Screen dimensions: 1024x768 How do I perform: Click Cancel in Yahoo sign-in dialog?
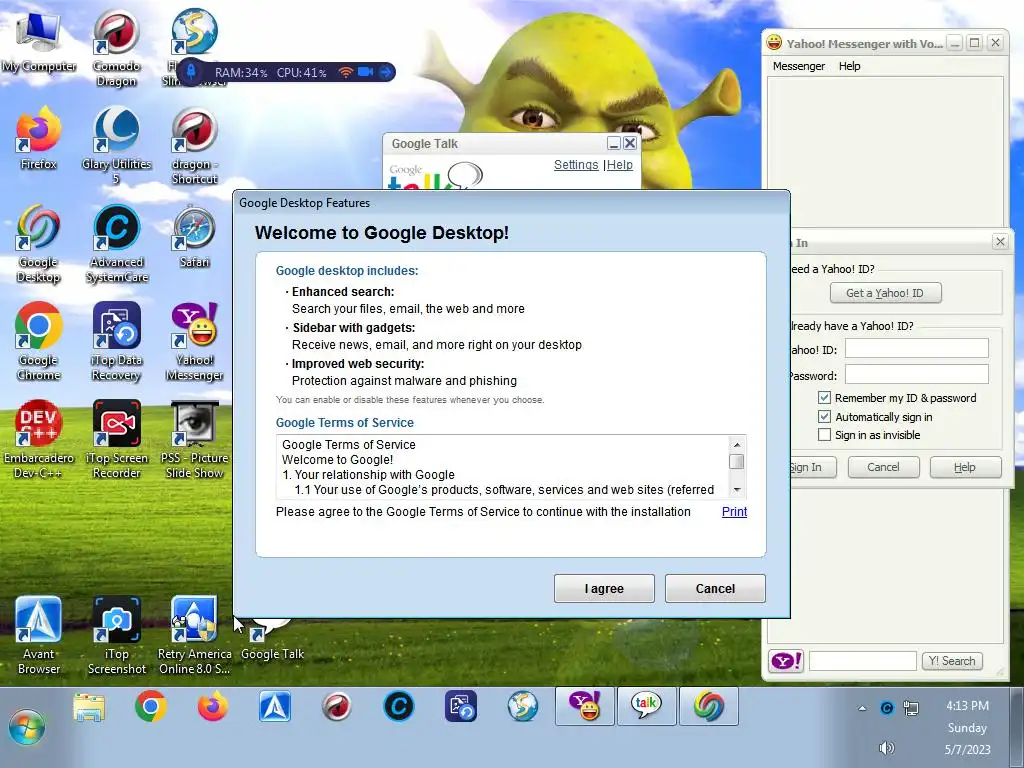pyautogui.click(x=884, y=467)
